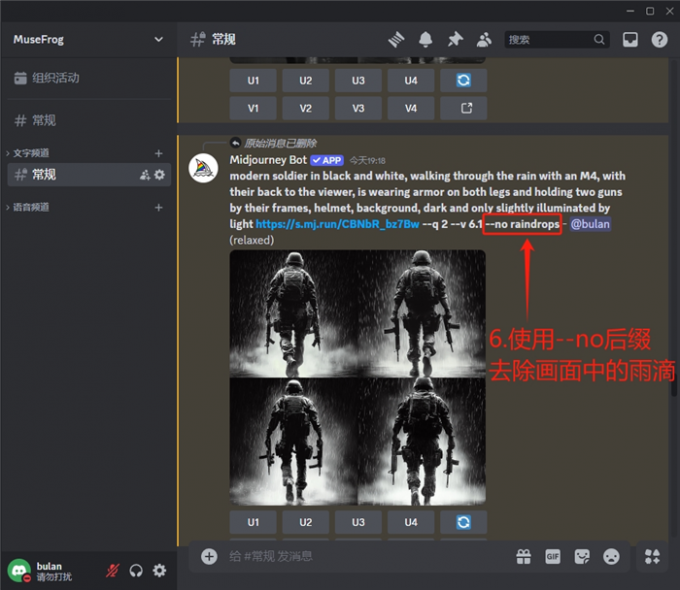This screenshot has height=590, width=680.
Task: Open the GIF picker
Action: [552, 556]
